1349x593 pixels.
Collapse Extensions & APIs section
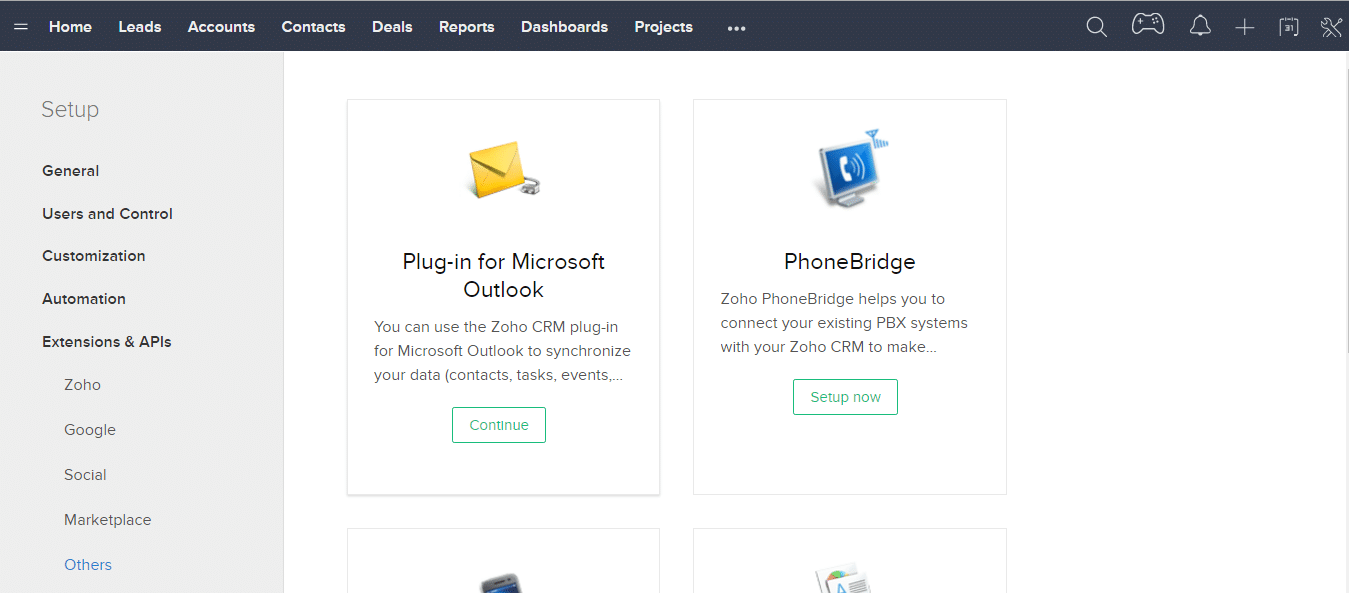point(107,342)
